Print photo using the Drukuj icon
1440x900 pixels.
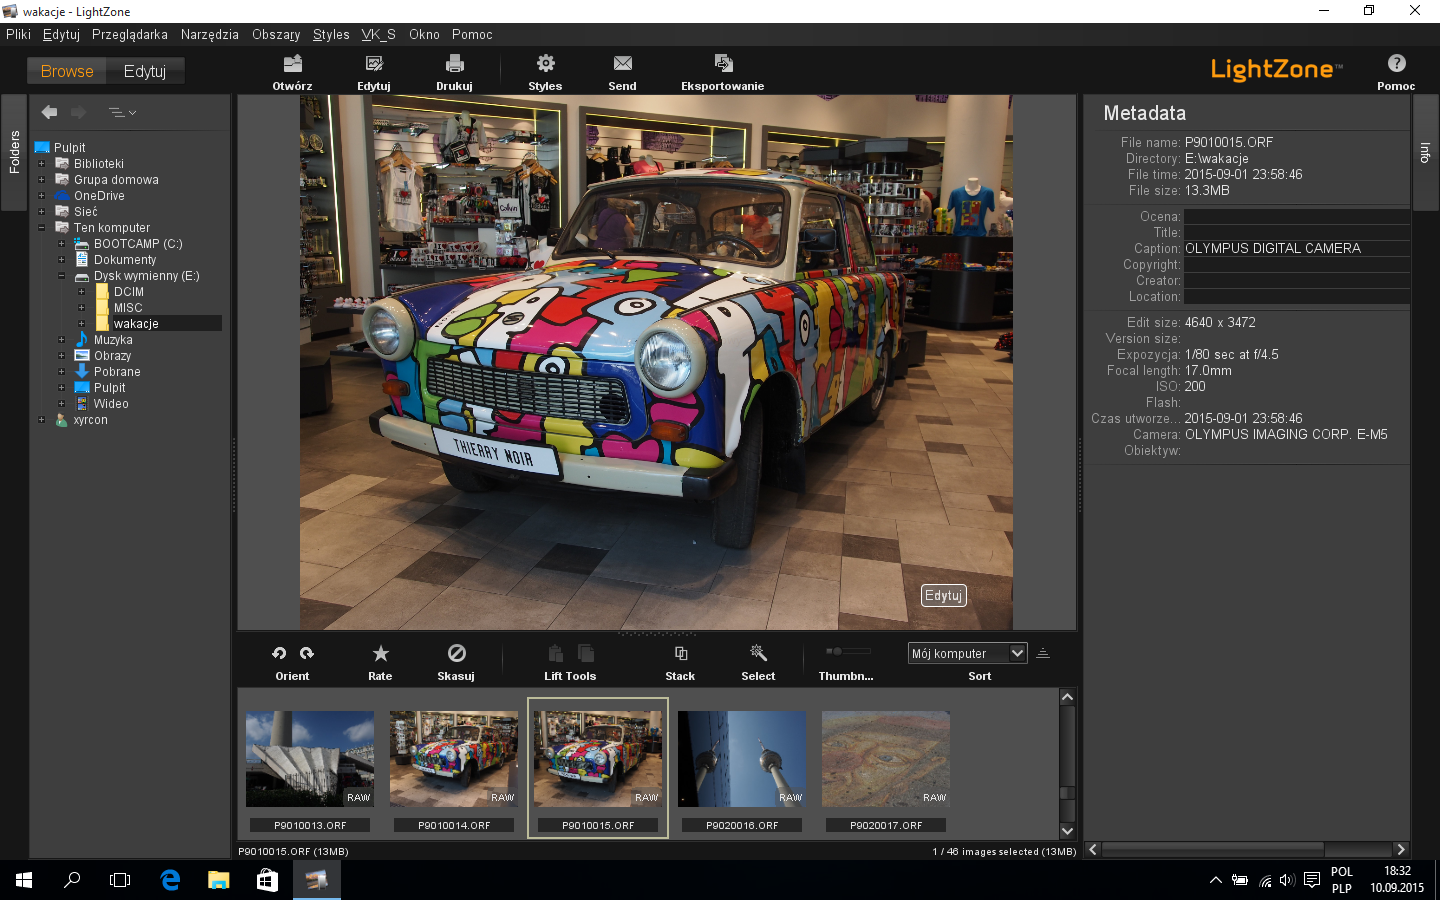[454, 64]
